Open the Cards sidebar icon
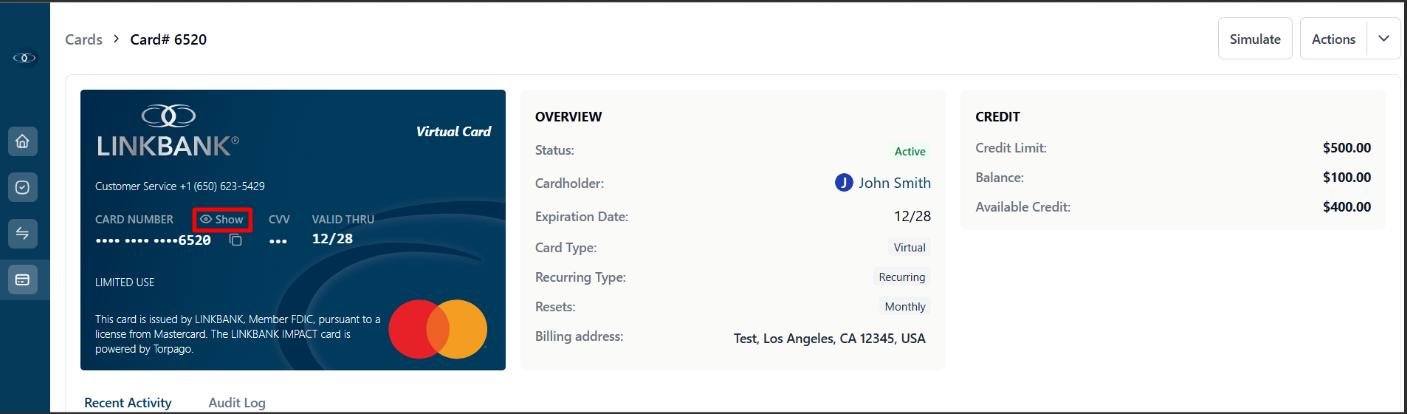This screenshot has height=414, width=1407. pos(23,279)
